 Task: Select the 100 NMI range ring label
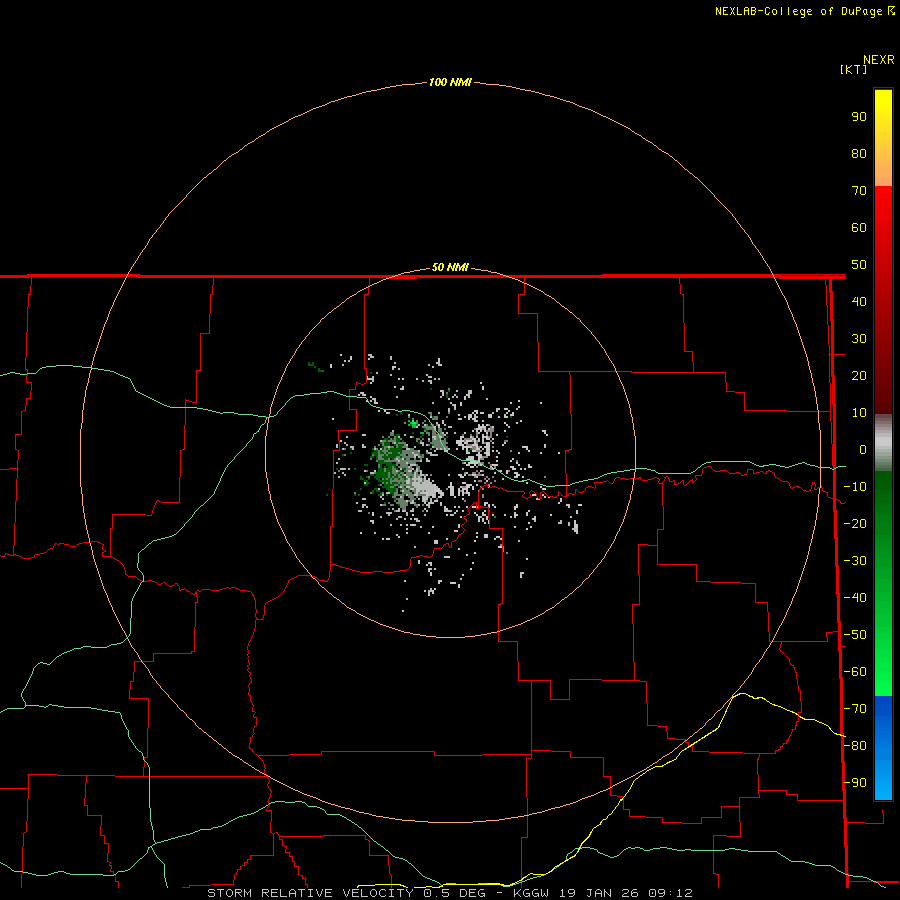click(x=450, y=82)
